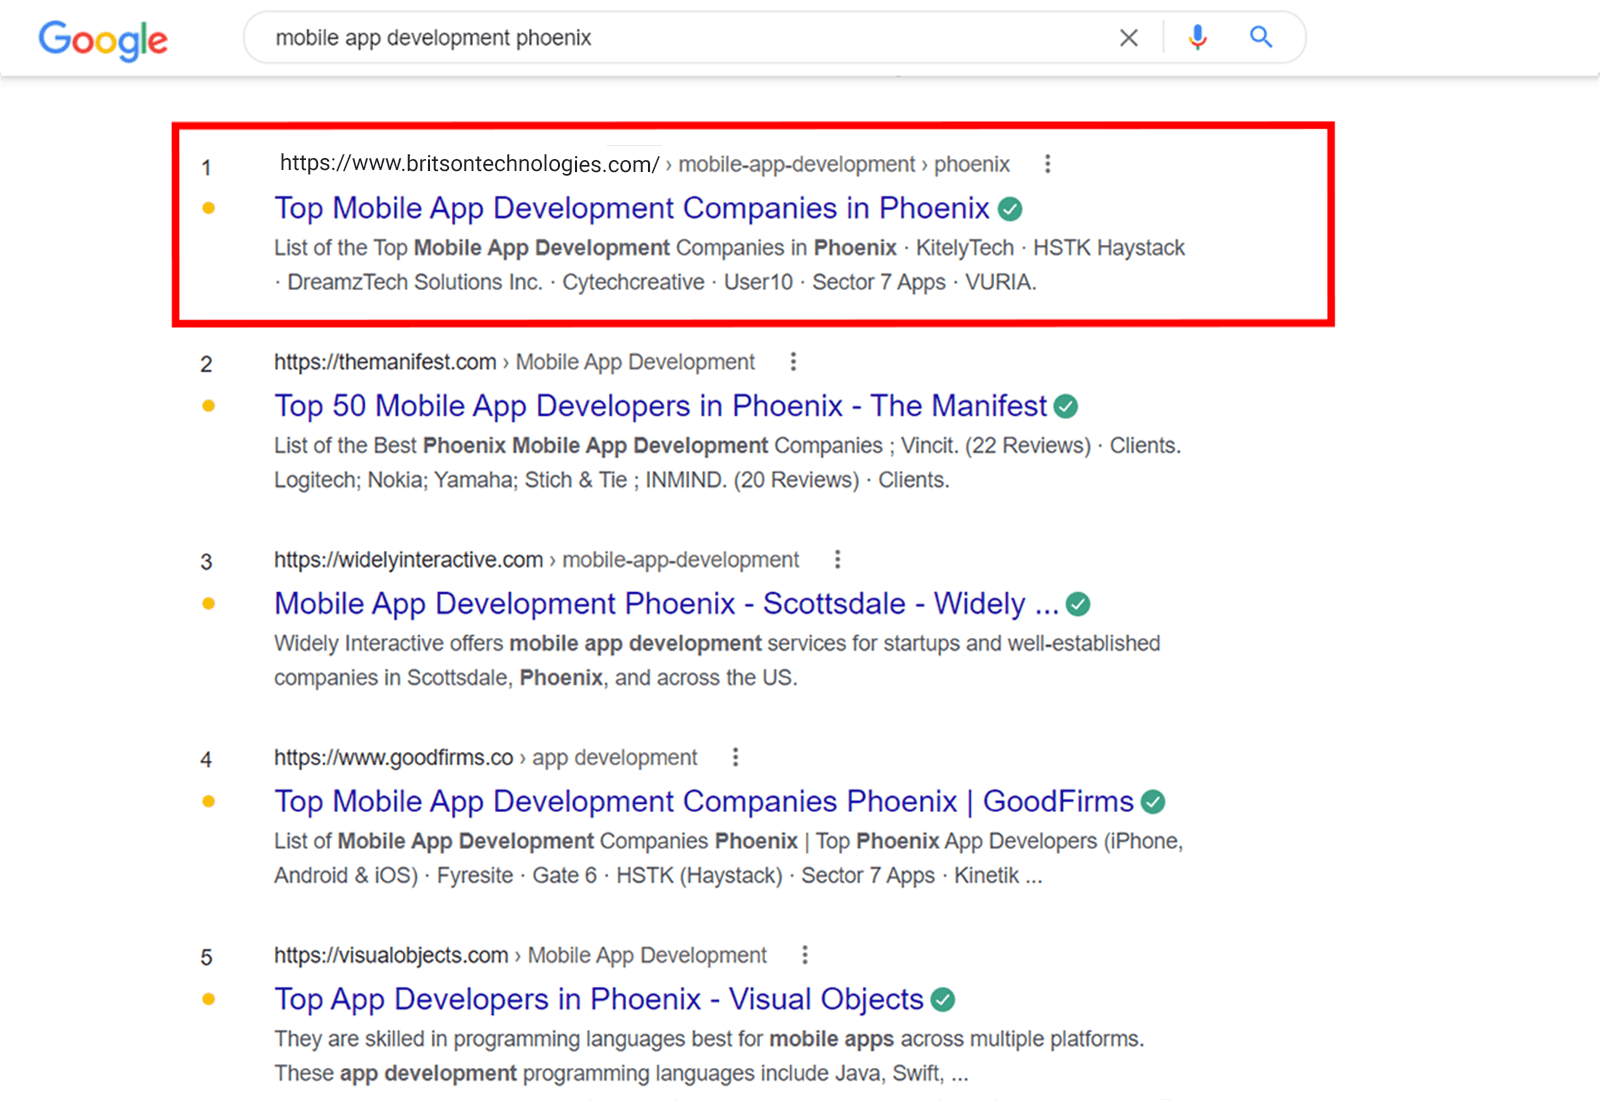Click into the search query text field
The width and height of the screenshot is (1600, 1100).
click(x=680, y=38)
